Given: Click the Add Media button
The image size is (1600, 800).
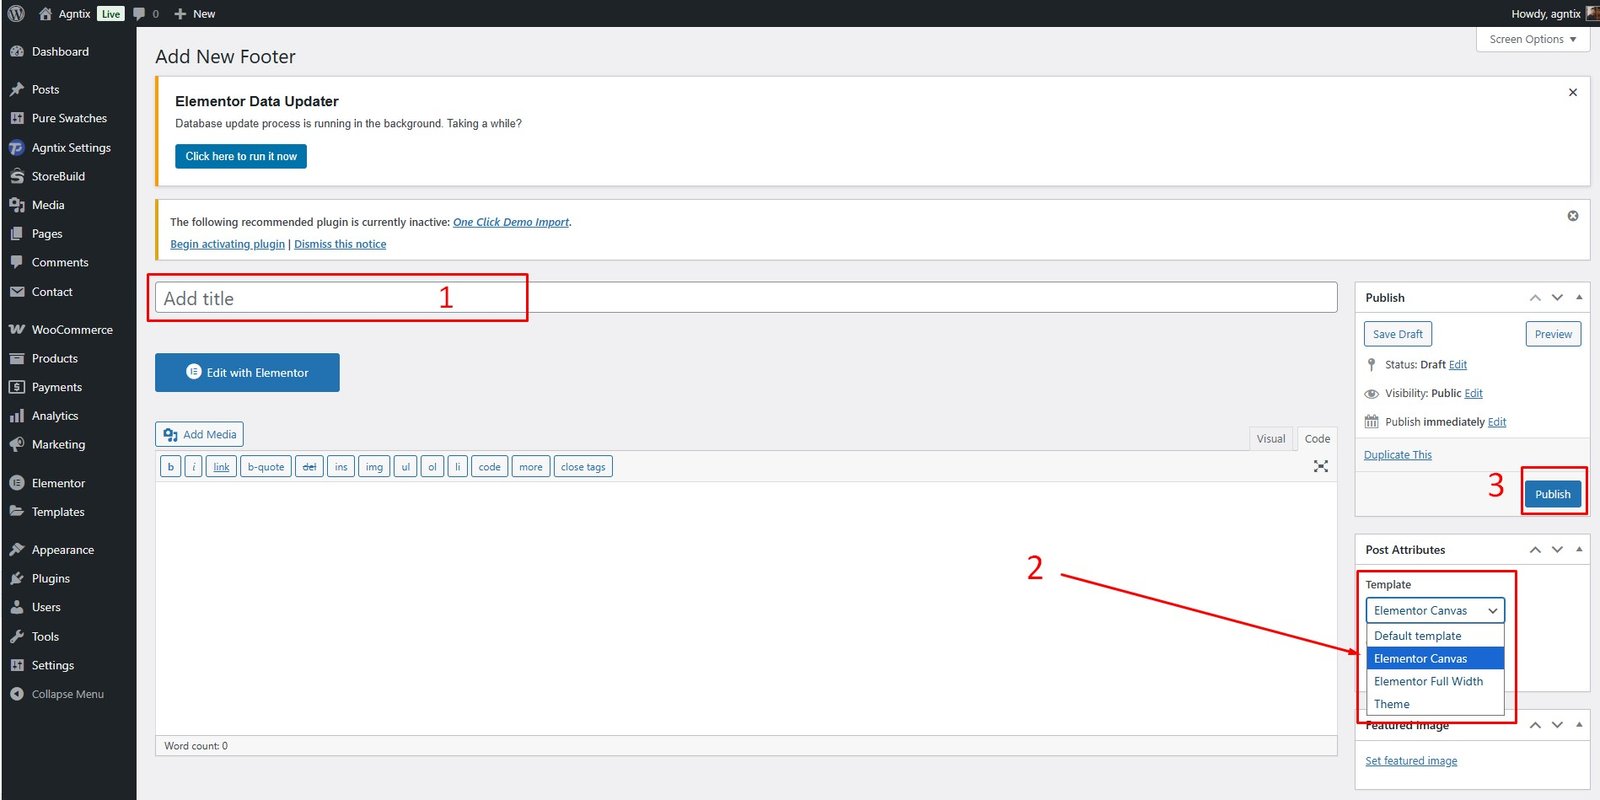Looking at the screenshot, I should point(199,435).
